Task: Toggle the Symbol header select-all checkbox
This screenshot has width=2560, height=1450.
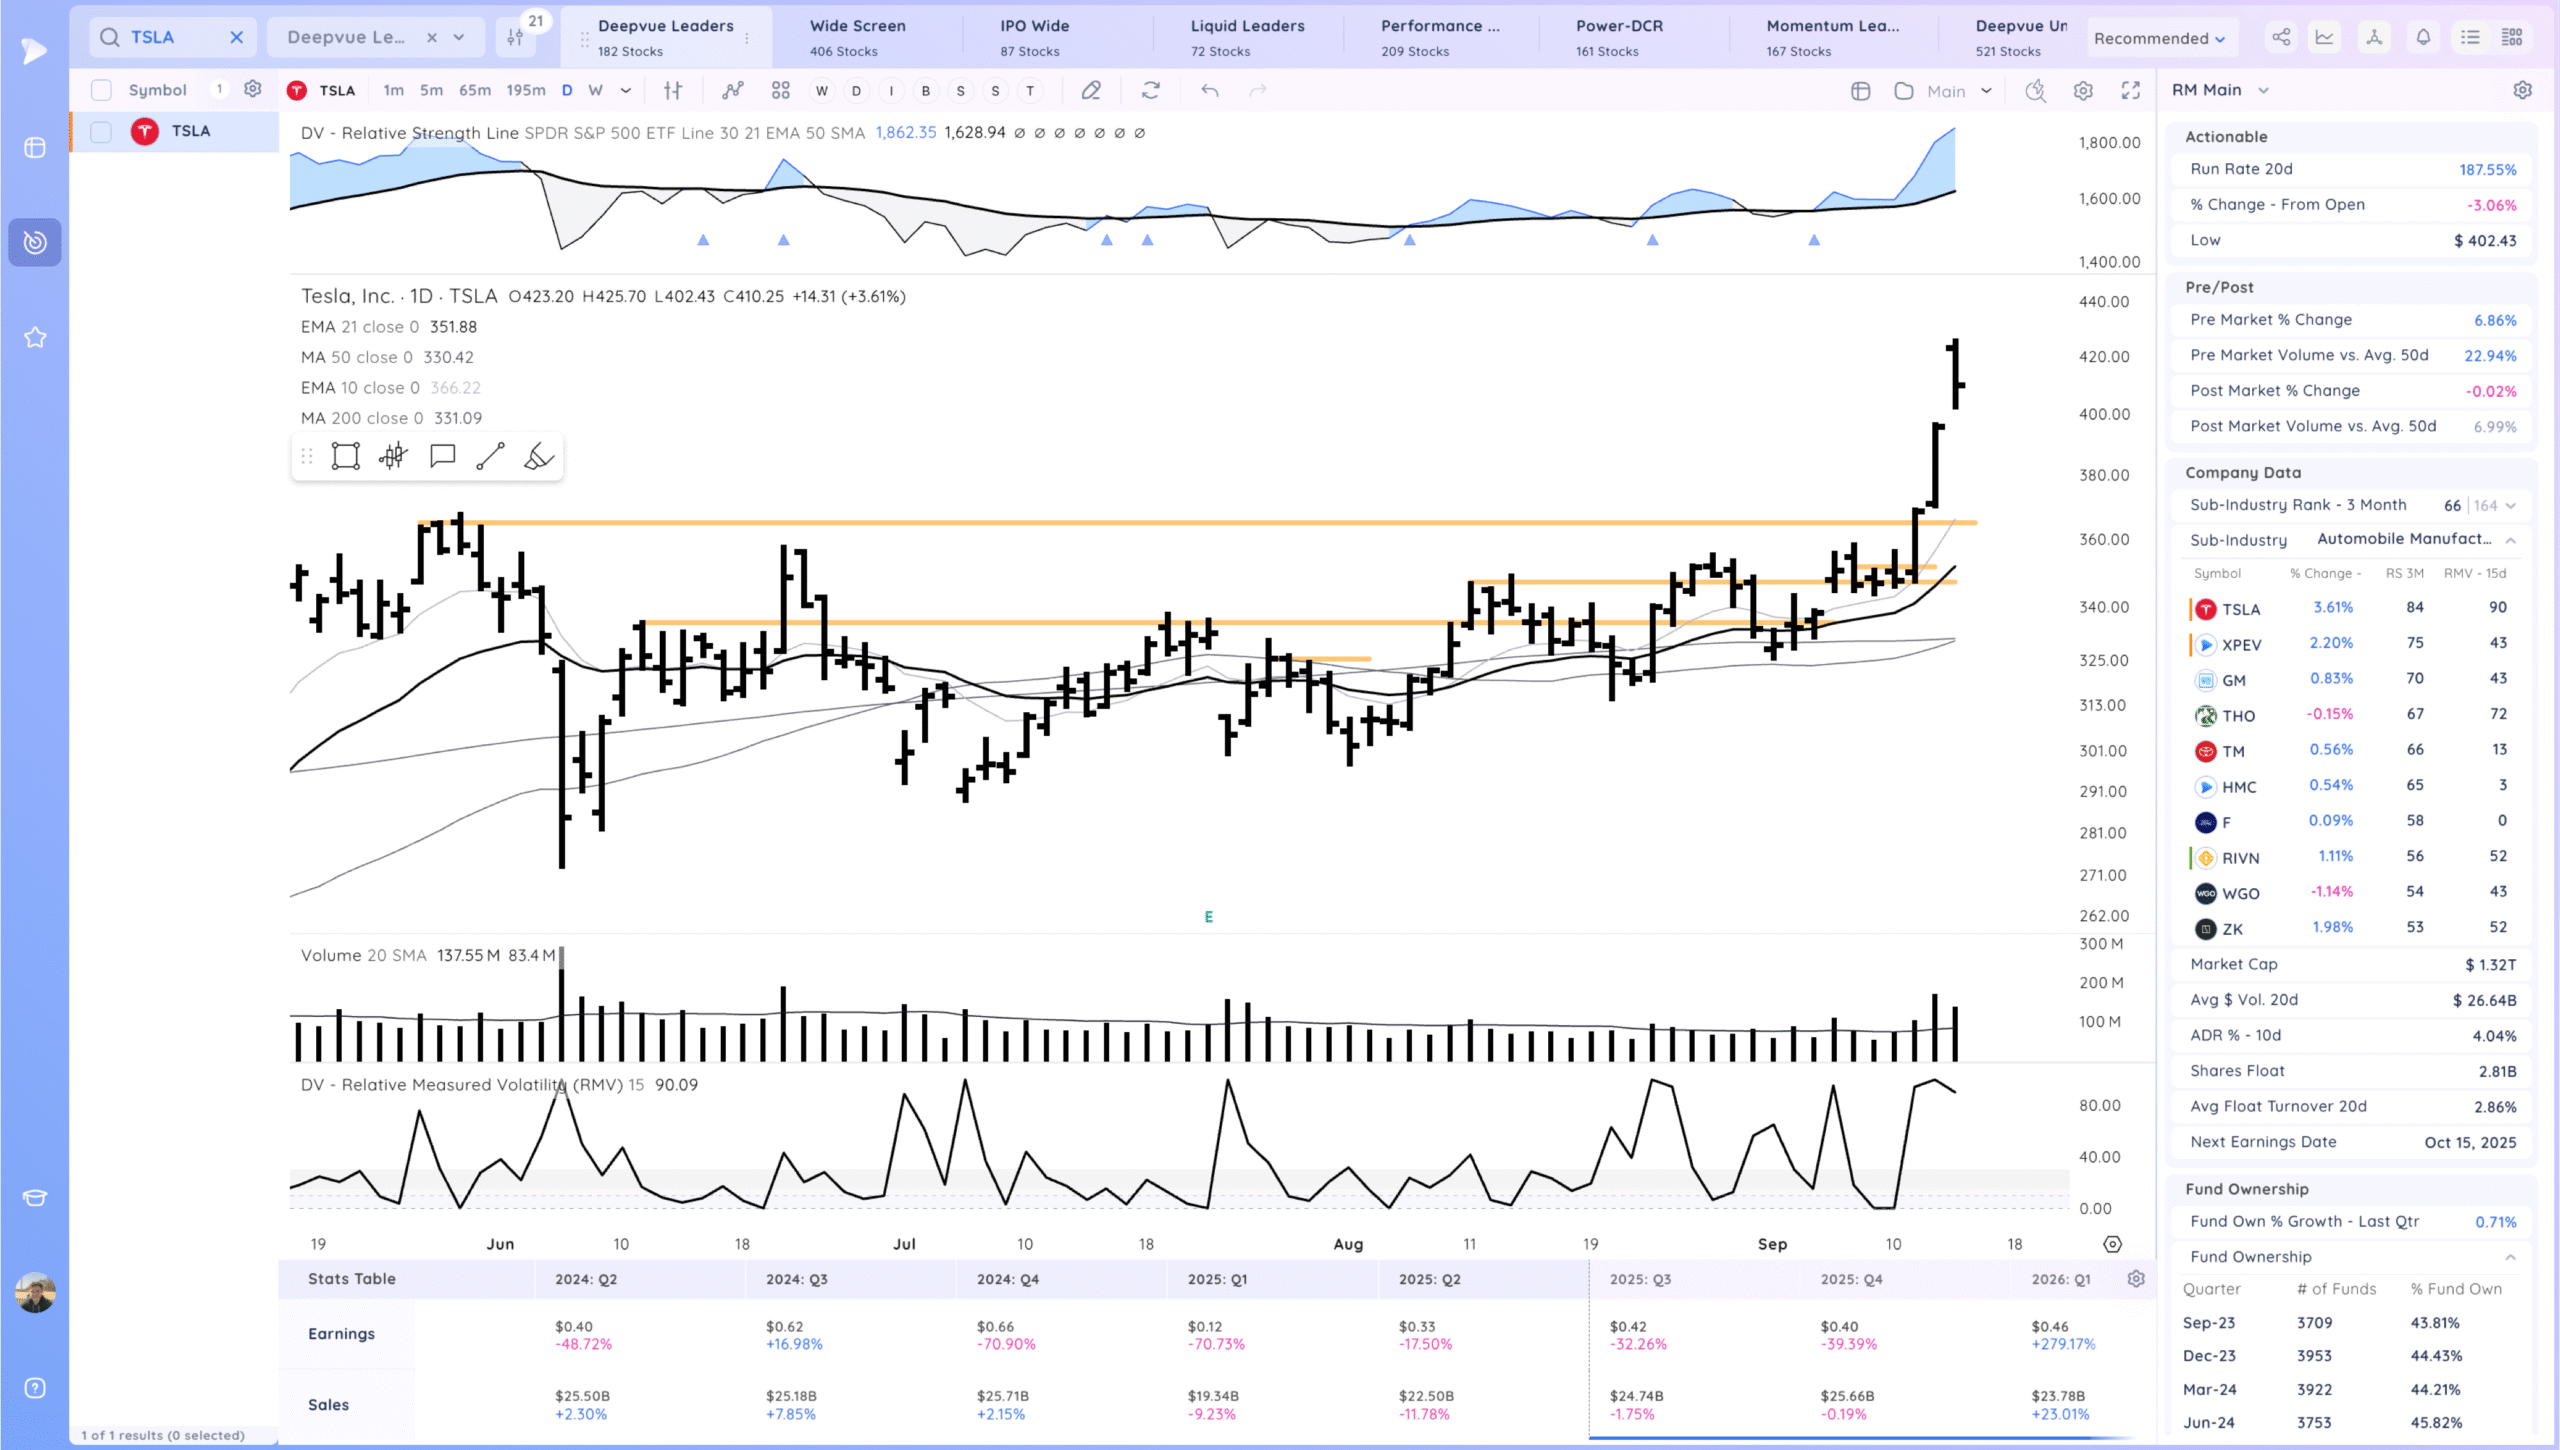Action: pos(101,90)
